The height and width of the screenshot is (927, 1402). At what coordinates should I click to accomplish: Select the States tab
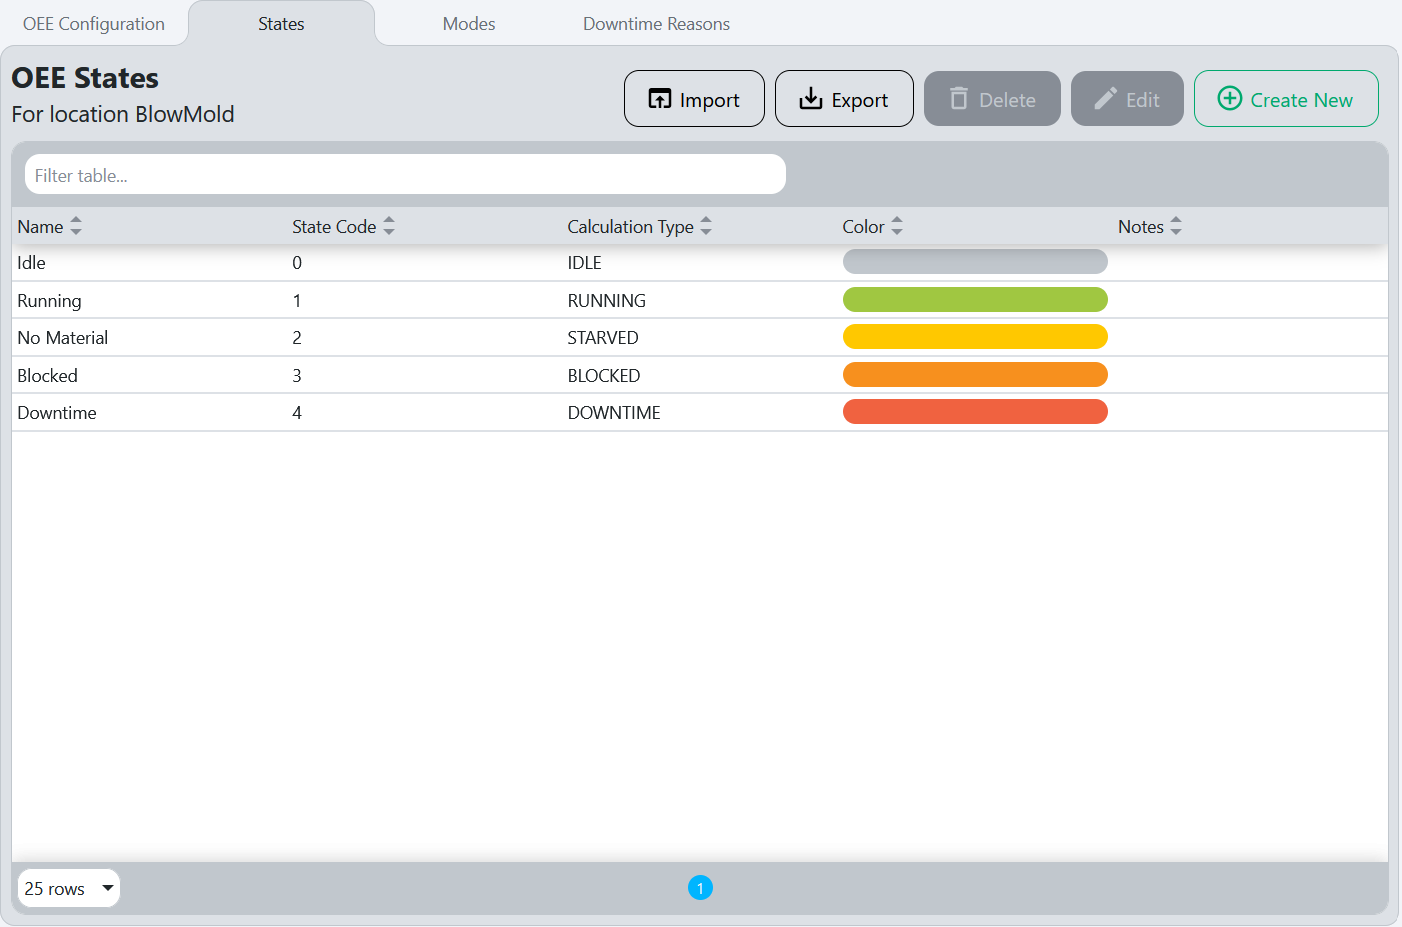281,23
